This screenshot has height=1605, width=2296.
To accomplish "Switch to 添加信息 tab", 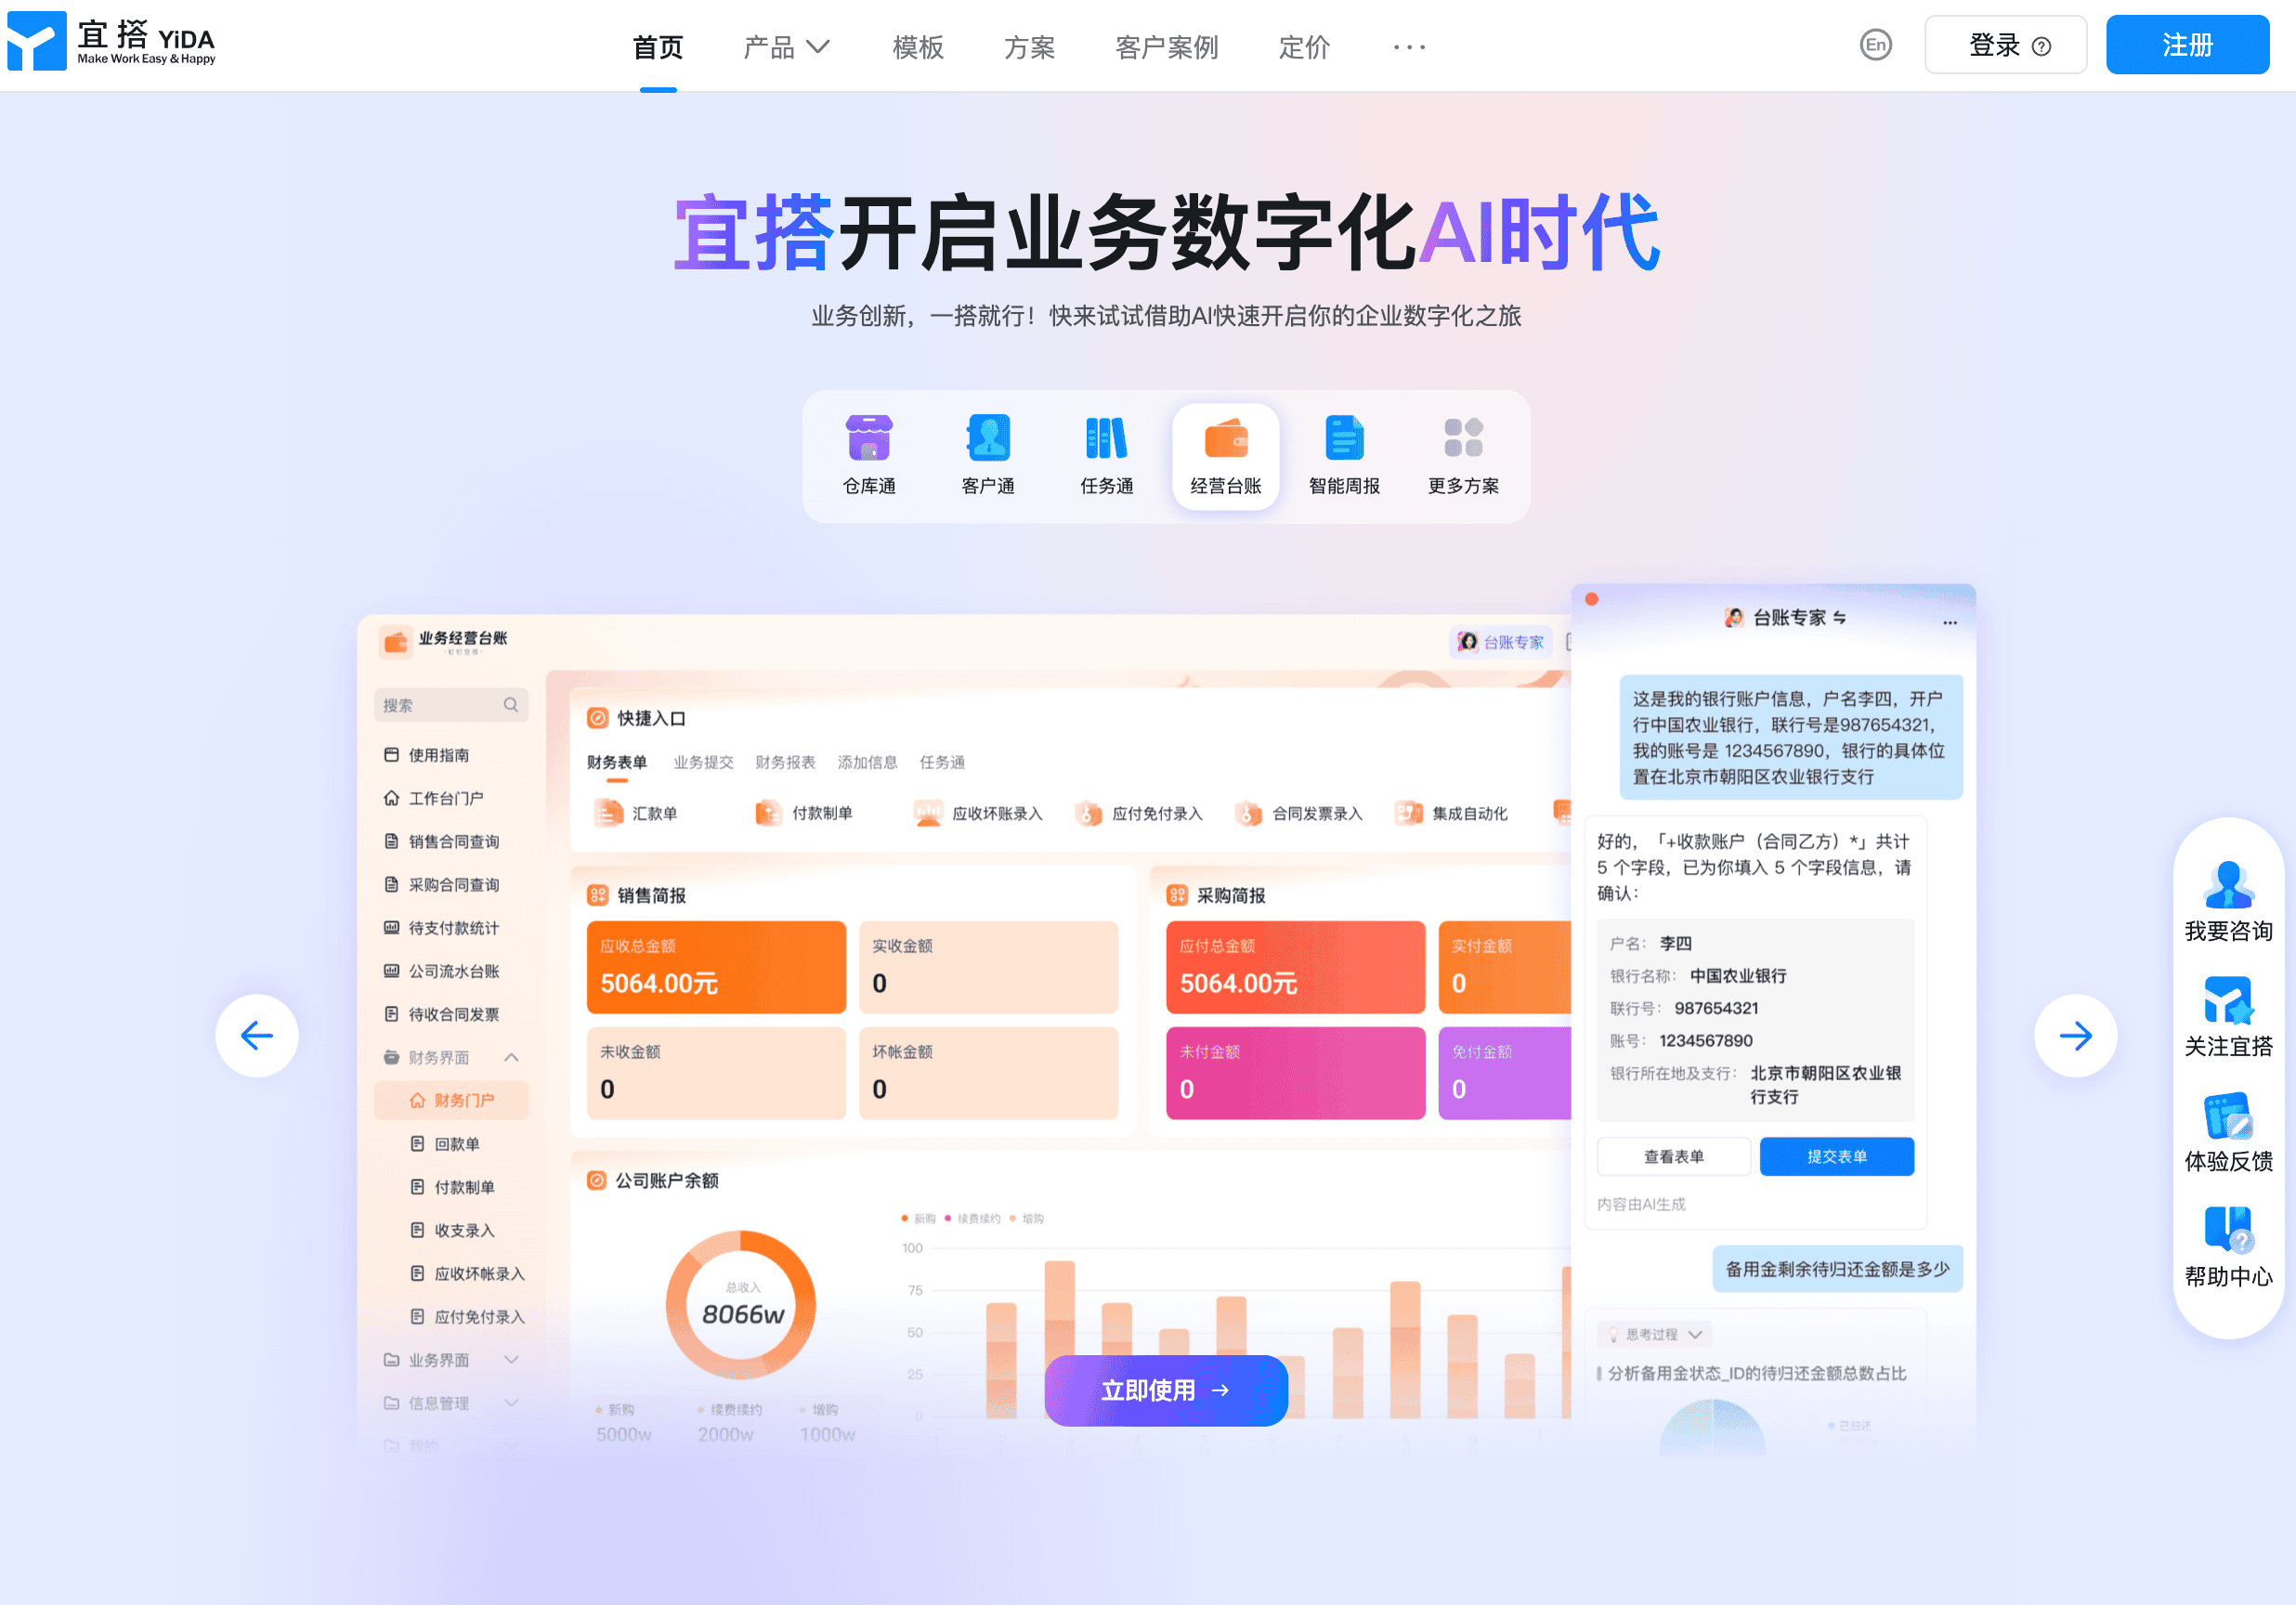I will (867, 762).
